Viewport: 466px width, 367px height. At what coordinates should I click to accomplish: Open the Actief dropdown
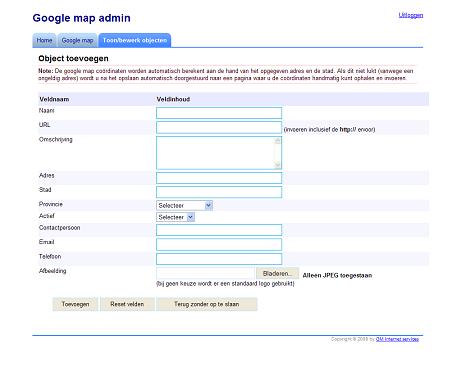pos(175,217)
